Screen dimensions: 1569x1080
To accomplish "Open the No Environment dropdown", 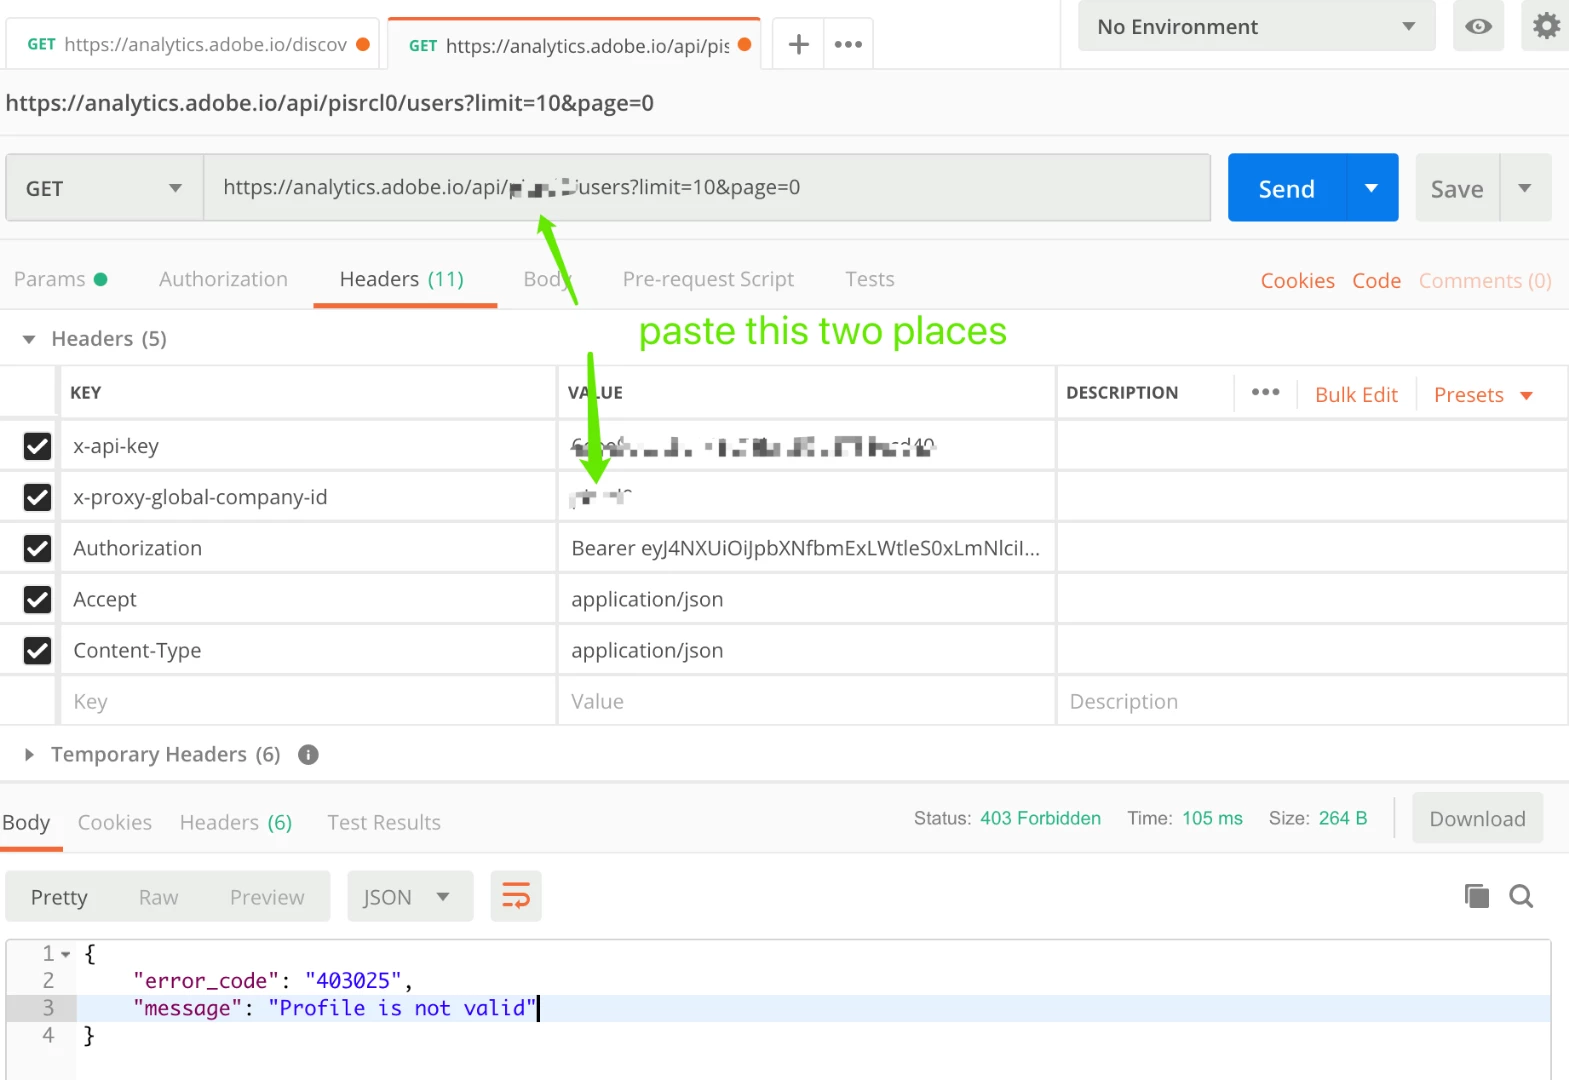I will pos(1256,26).
